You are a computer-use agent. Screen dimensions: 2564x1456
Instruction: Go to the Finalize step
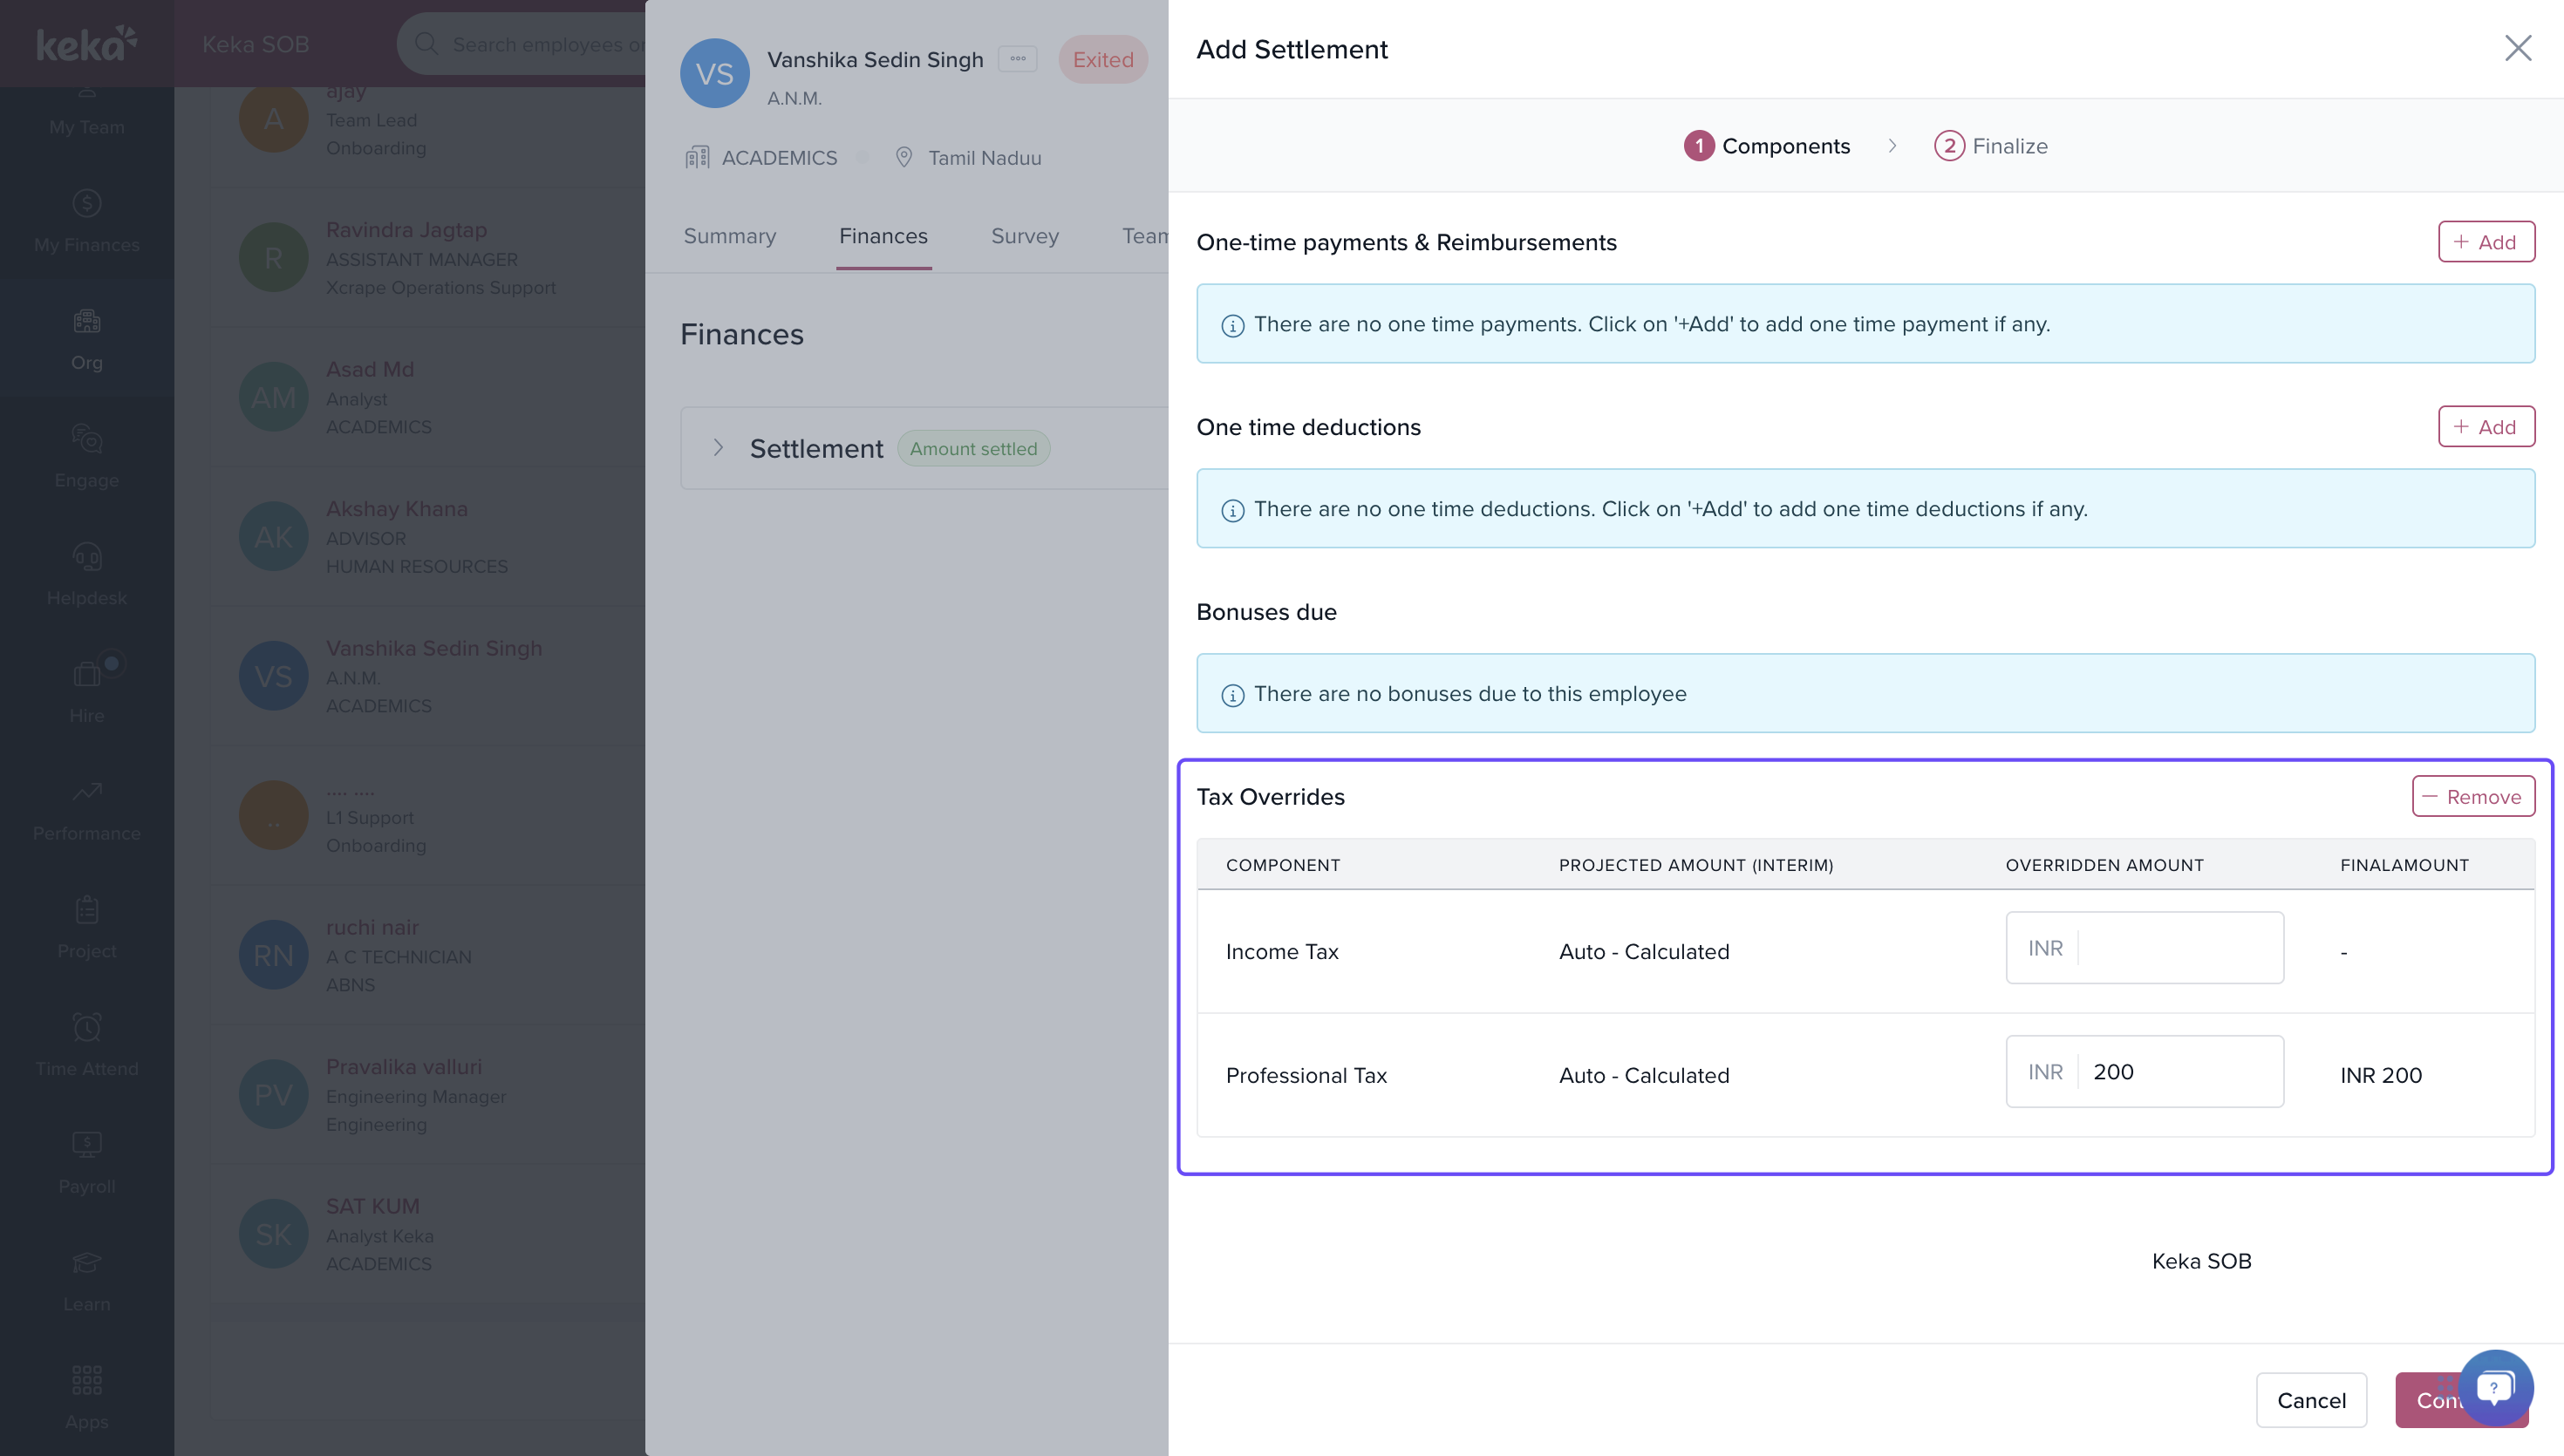pyautogui.click(x=1991, y=146)
